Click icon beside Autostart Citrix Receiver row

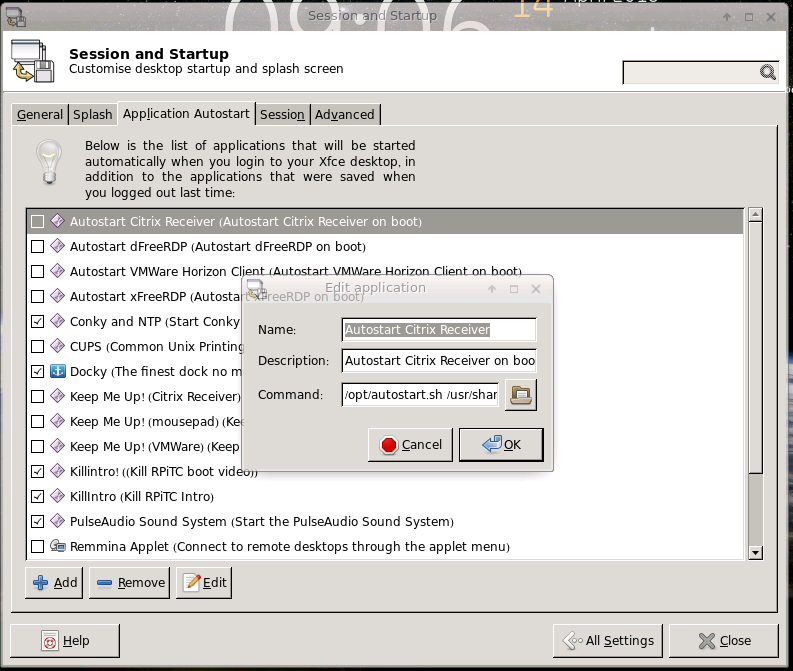[58, 221]
